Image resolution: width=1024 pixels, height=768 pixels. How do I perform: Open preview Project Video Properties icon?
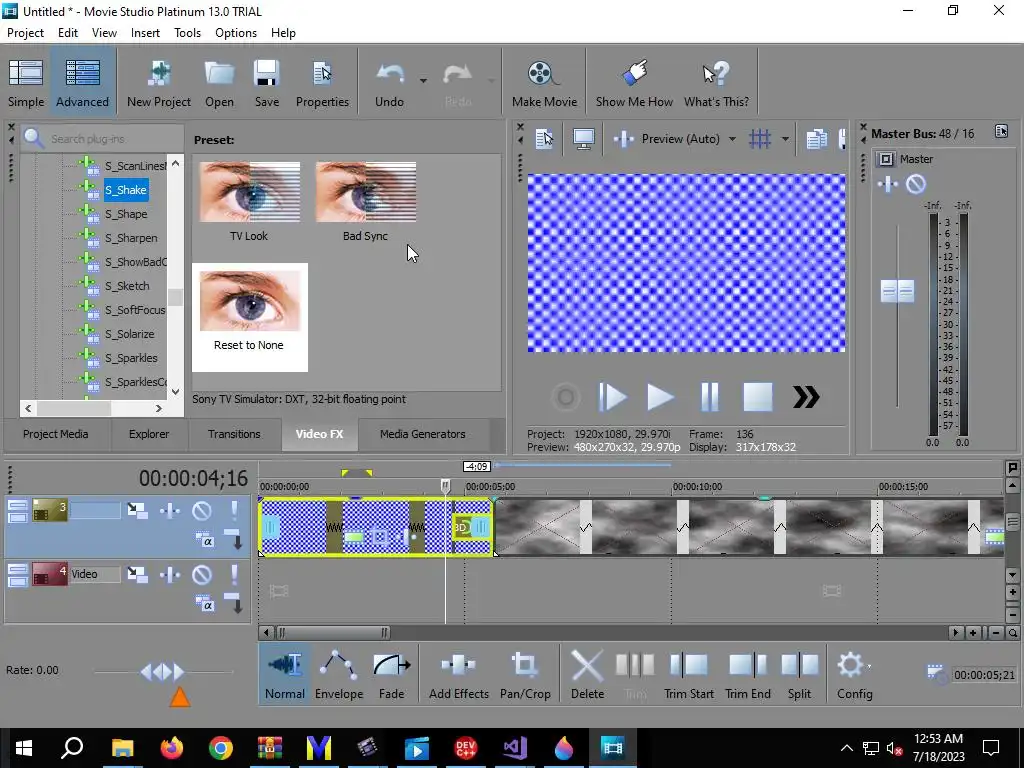click(544, 138)
